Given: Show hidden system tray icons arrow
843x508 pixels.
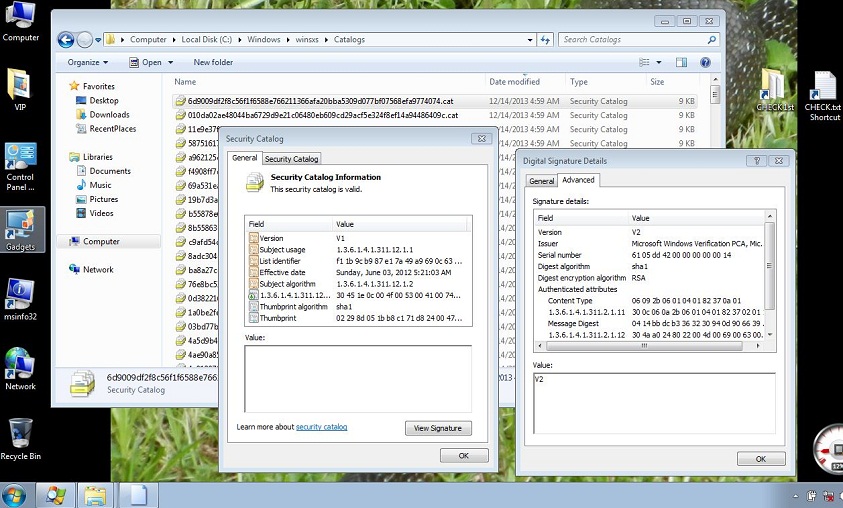Looking at the screenshot, I should (x=796, y=496).
